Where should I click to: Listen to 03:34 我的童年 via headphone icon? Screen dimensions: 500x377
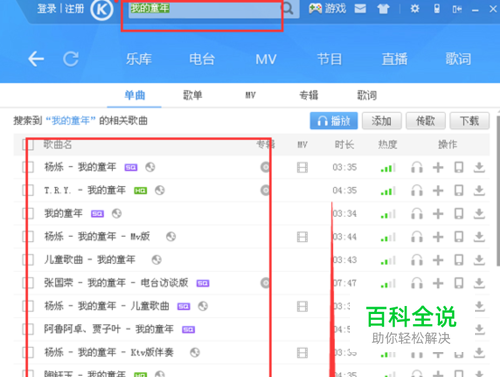417,214
